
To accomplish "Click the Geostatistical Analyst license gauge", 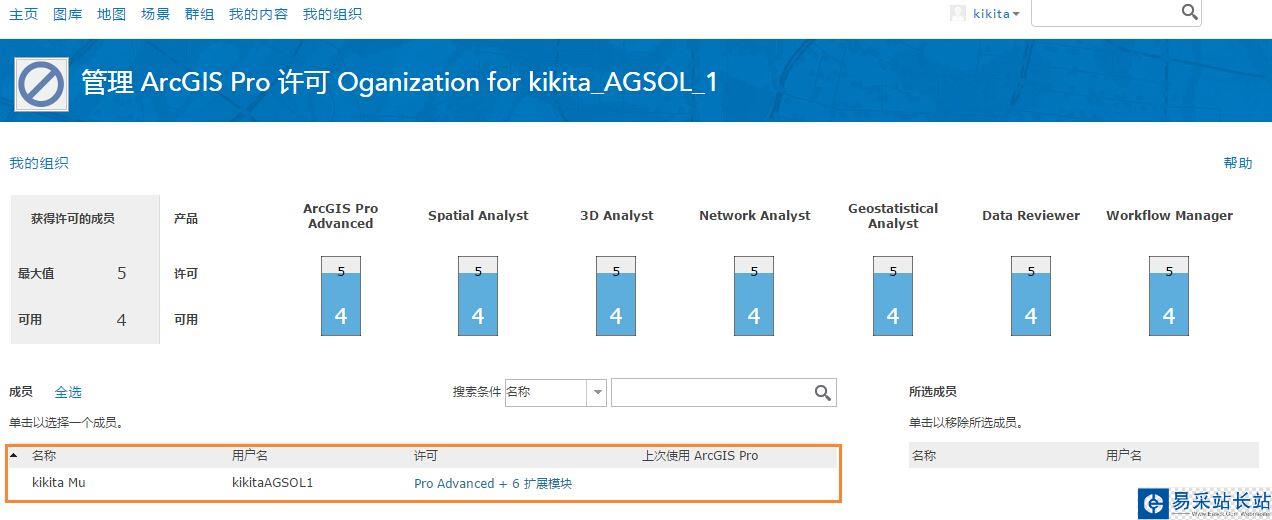I will (893, 296).
